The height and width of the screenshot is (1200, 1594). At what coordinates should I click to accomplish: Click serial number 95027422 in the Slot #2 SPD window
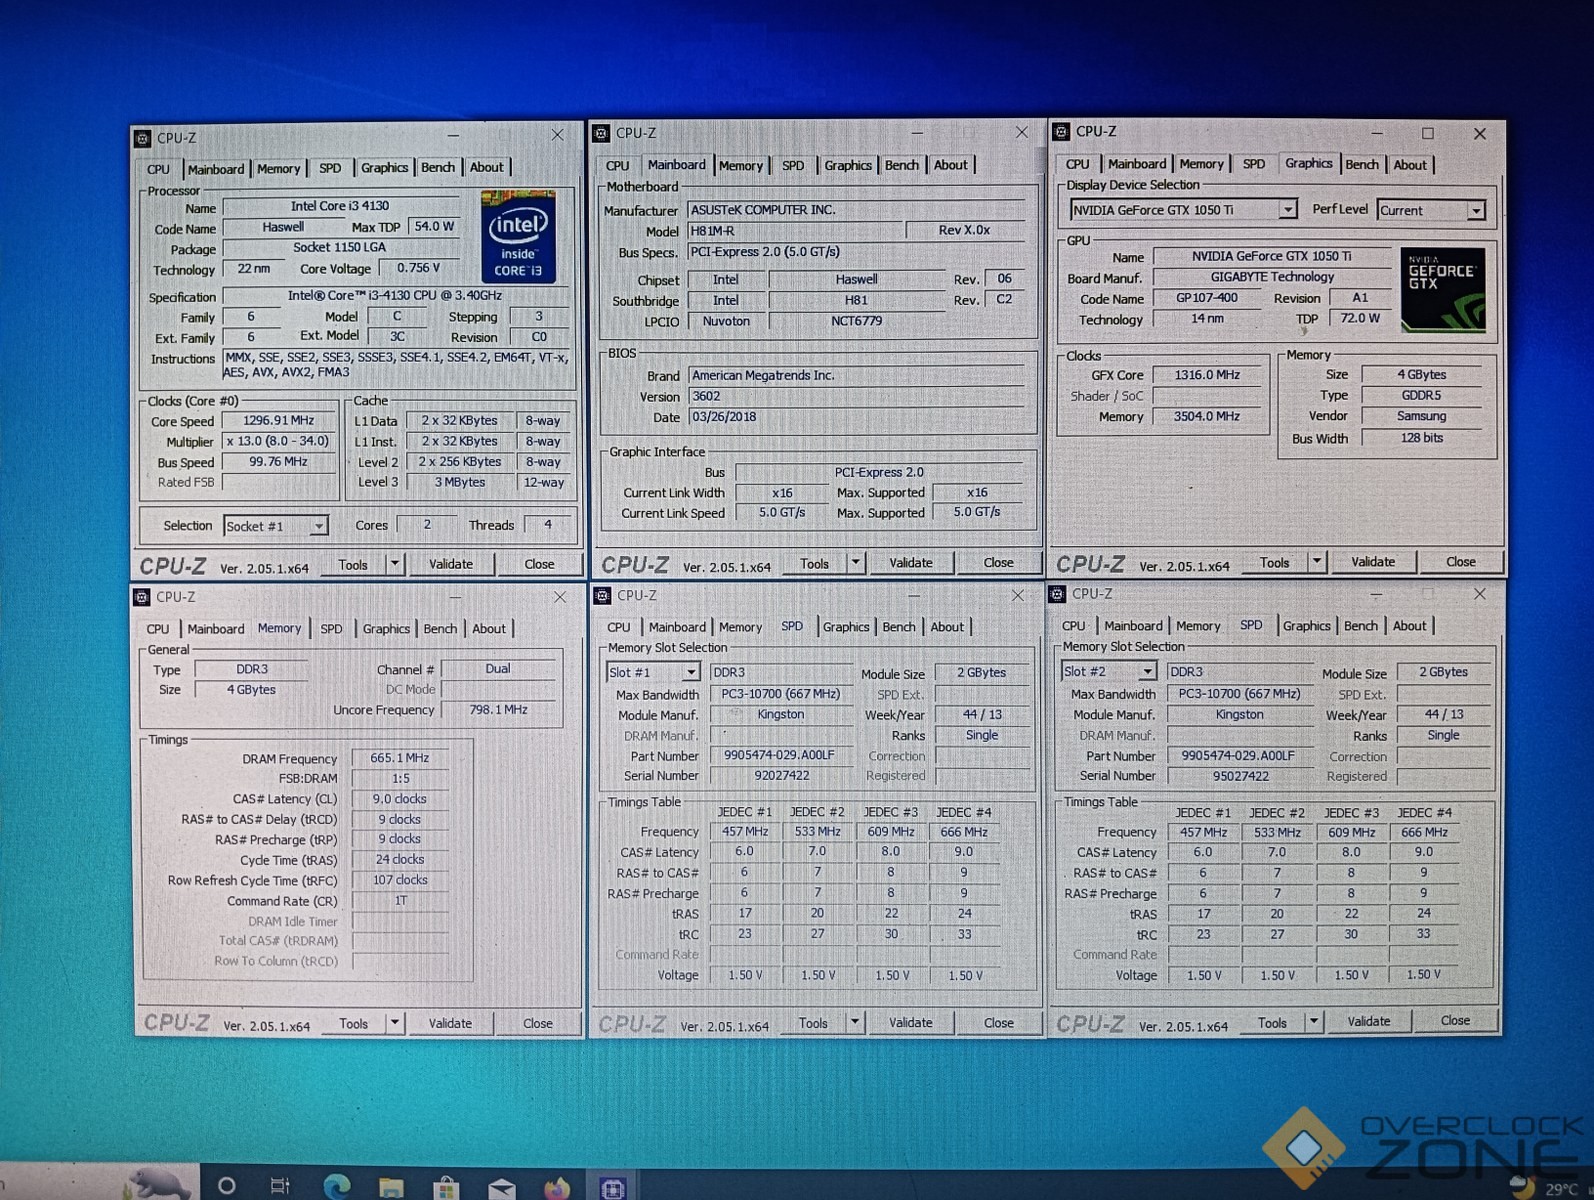click(x=1240, y=775)
